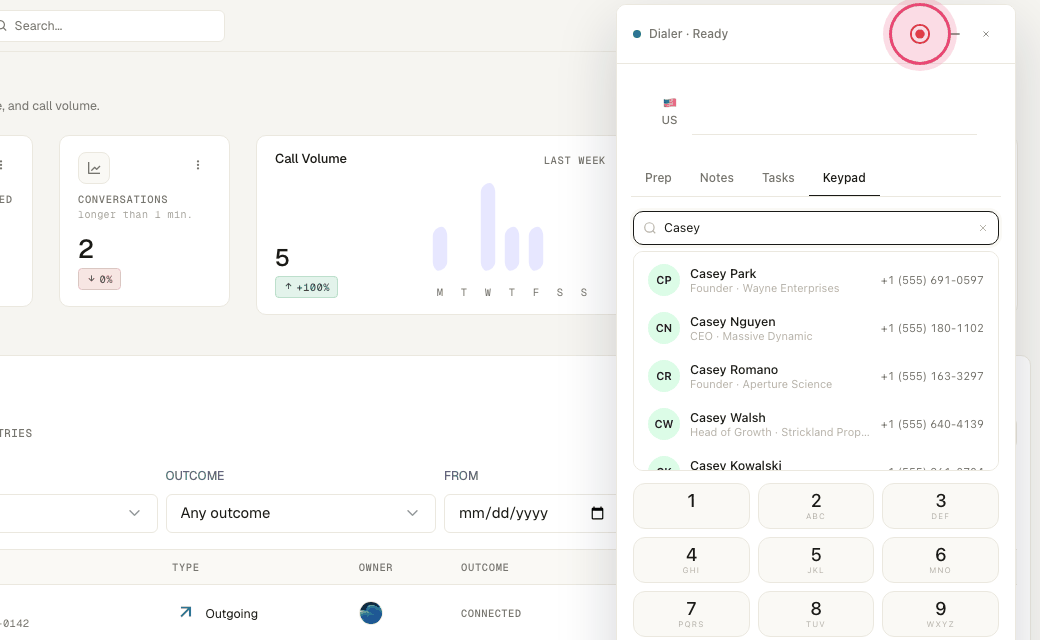Click the magnifier icon beside Casey
Viewport: 1040px width, 640px height.
(x=650, y=228)
